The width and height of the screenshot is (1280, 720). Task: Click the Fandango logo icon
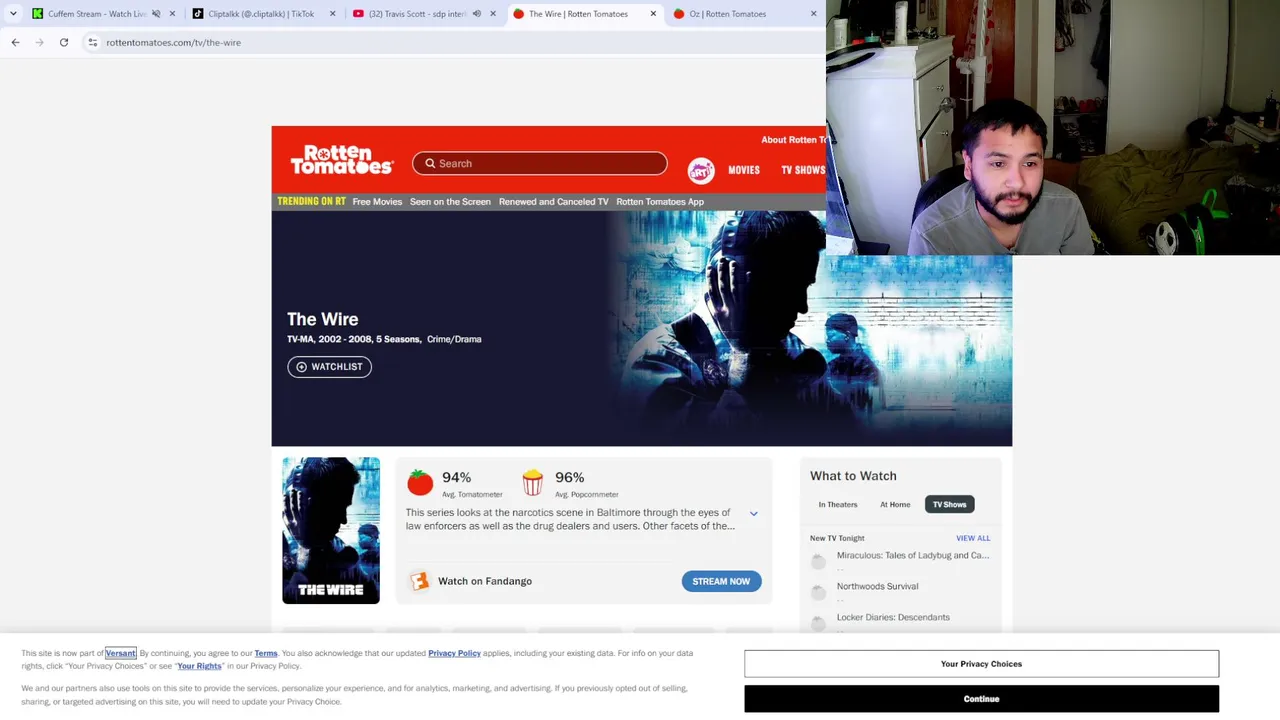coord(420,581)
